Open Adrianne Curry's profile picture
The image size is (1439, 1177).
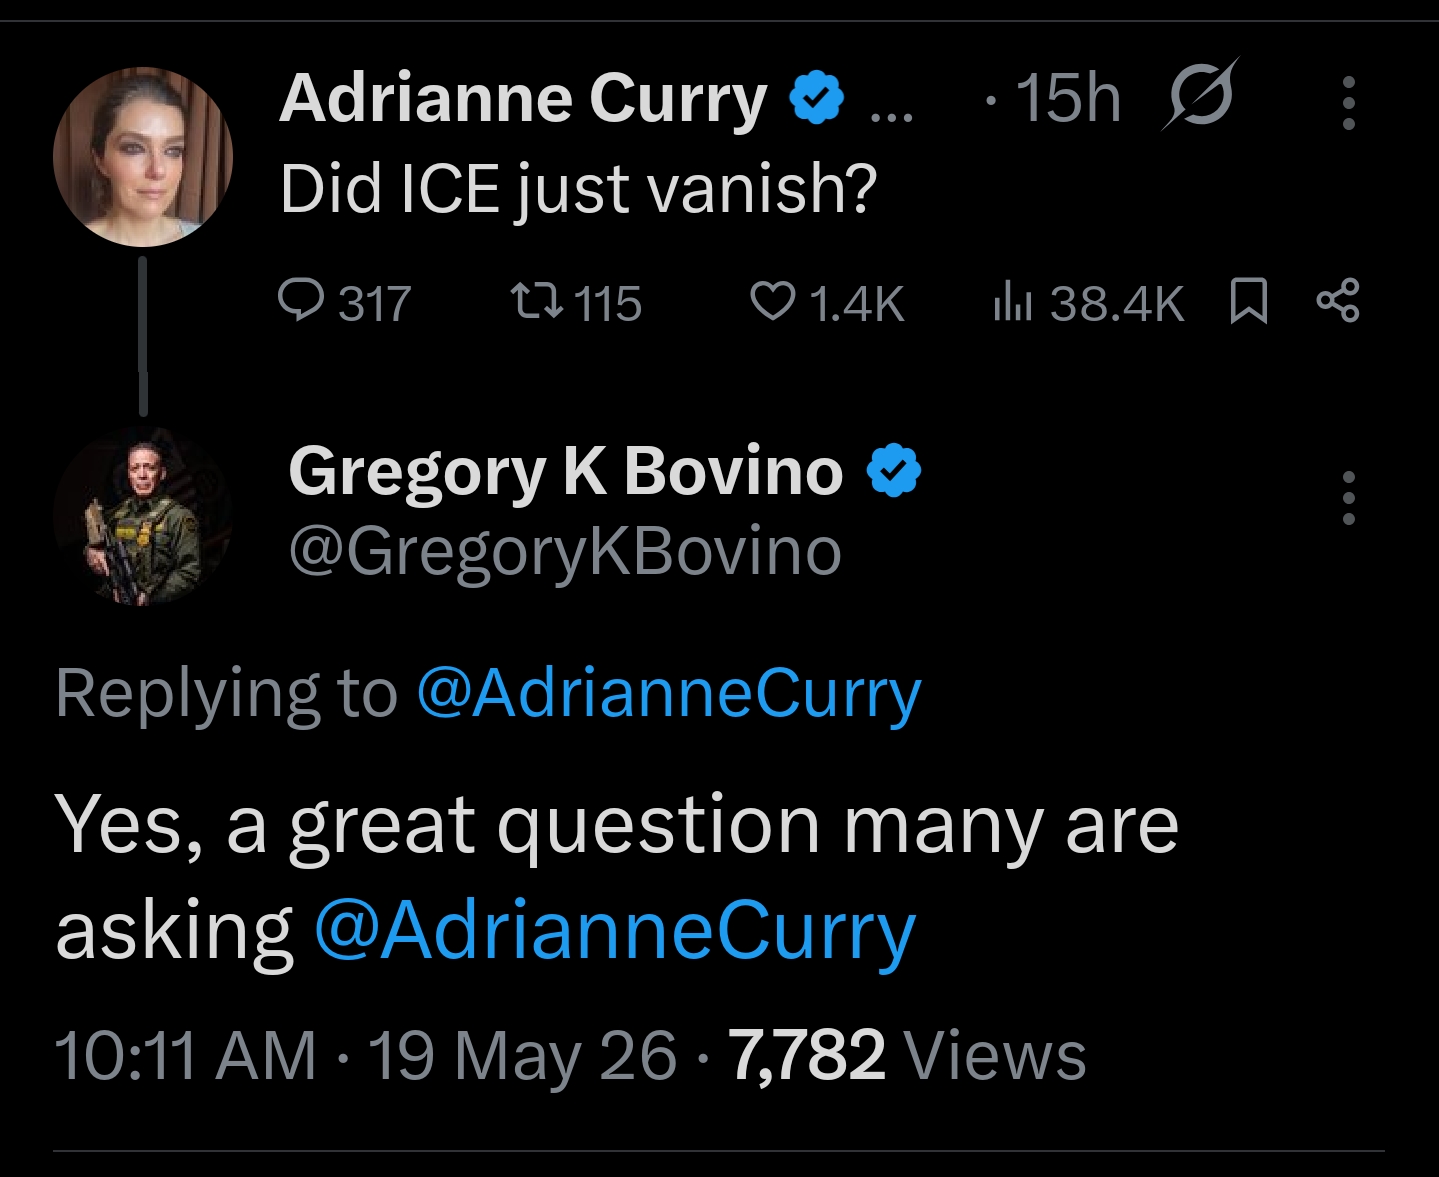pyautogui.click(x=143, y=157)
